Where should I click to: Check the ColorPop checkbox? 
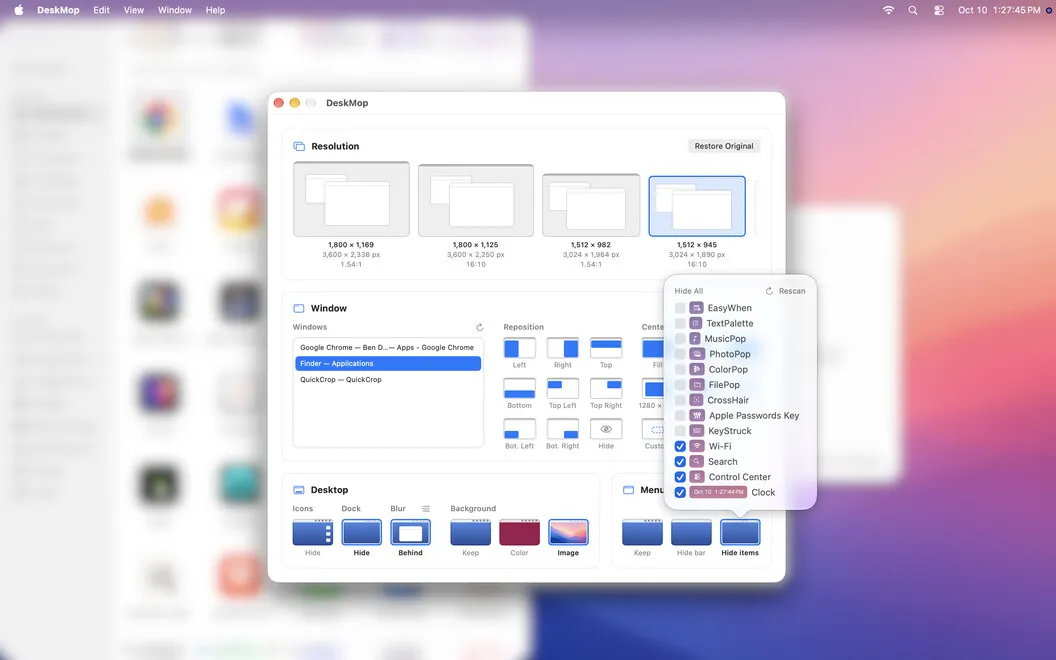[680, 370]
